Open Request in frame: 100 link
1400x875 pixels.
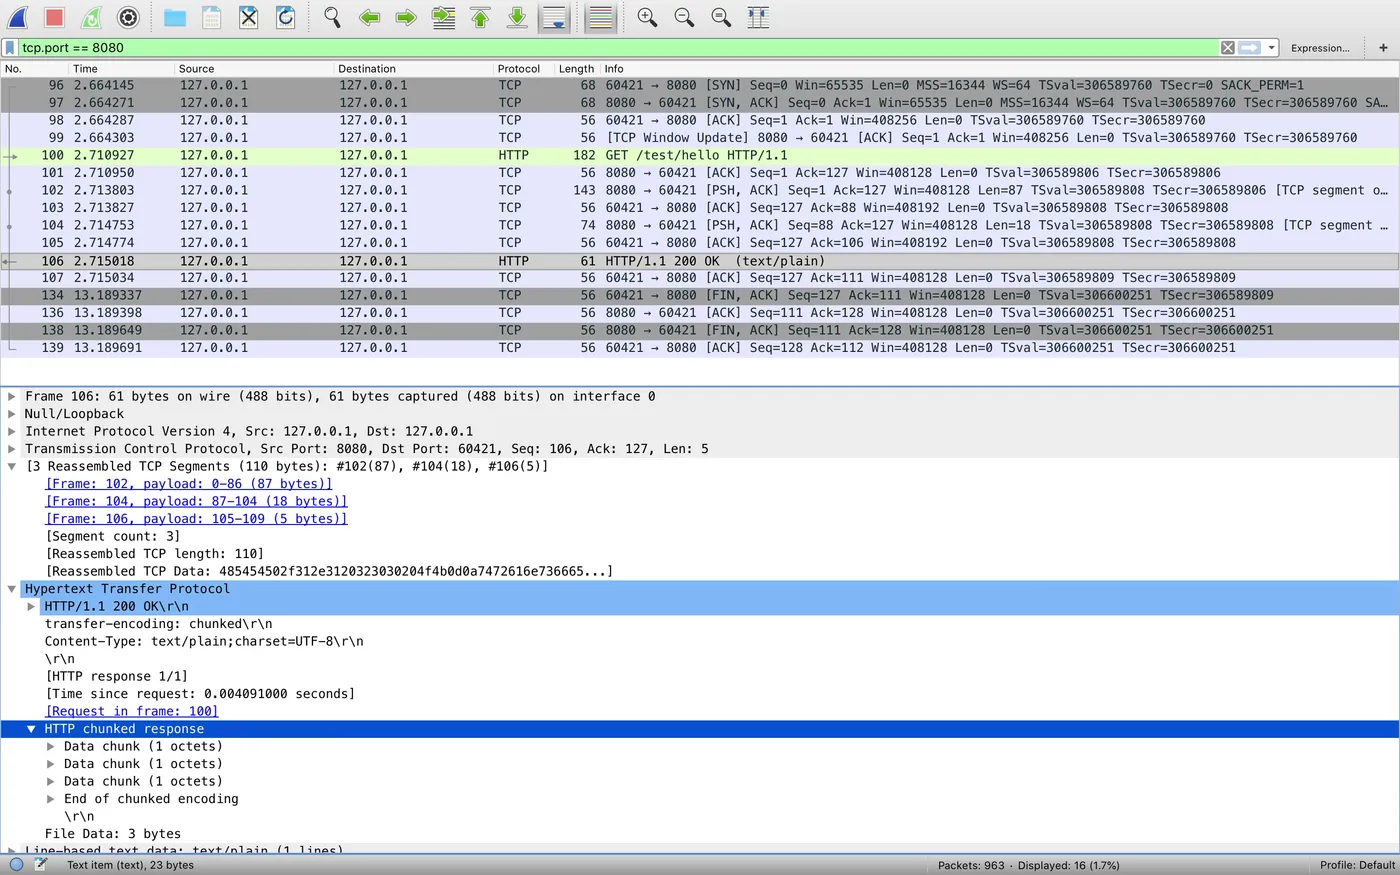[132, 711]
